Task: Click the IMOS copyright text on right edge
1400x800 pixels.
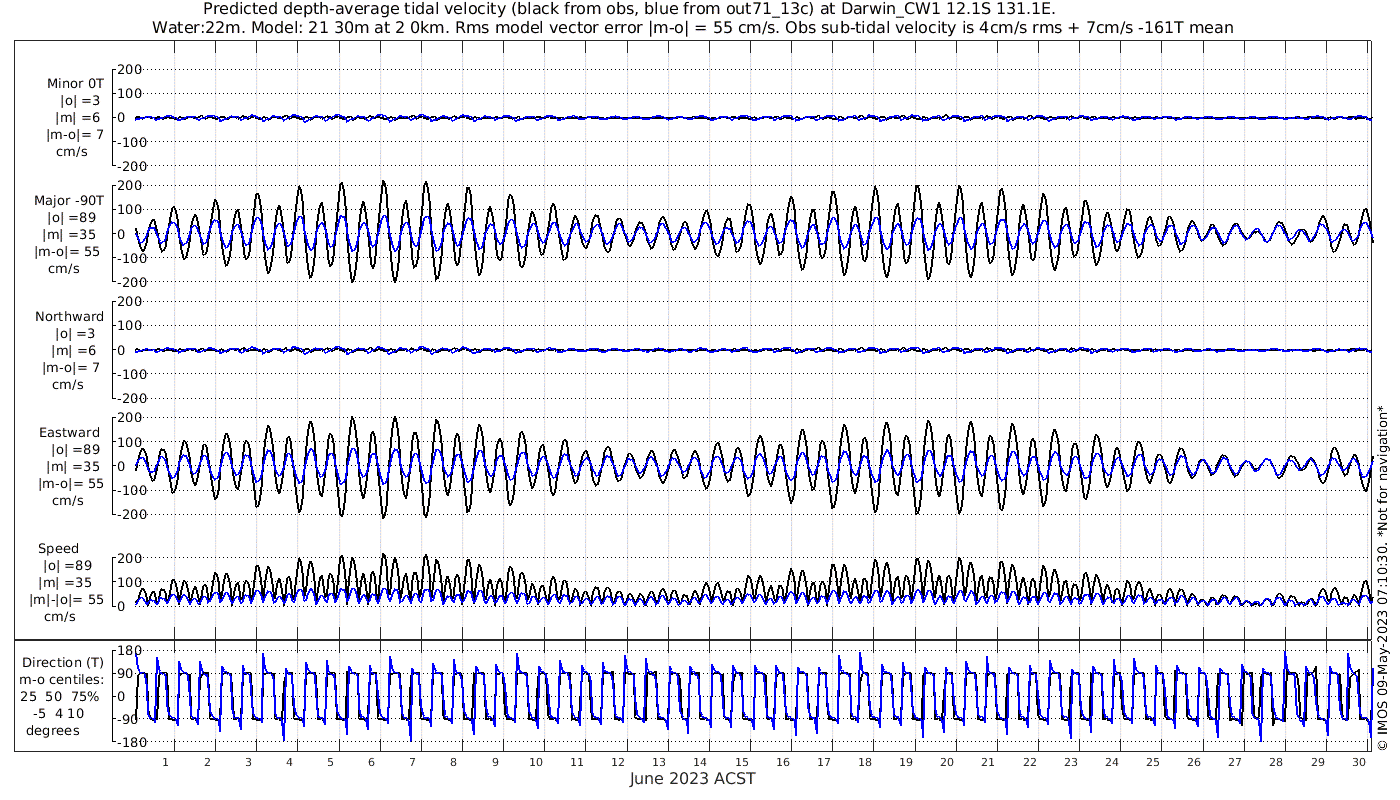Action: coord(1382,577)
